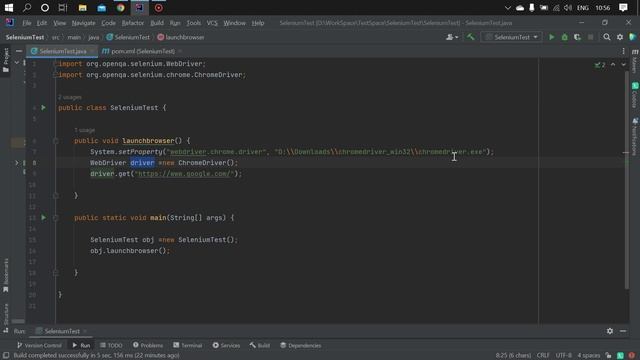Click the red error indicator in status bar
The width and height of the screenshot is (640, 360).
(631, 356)
